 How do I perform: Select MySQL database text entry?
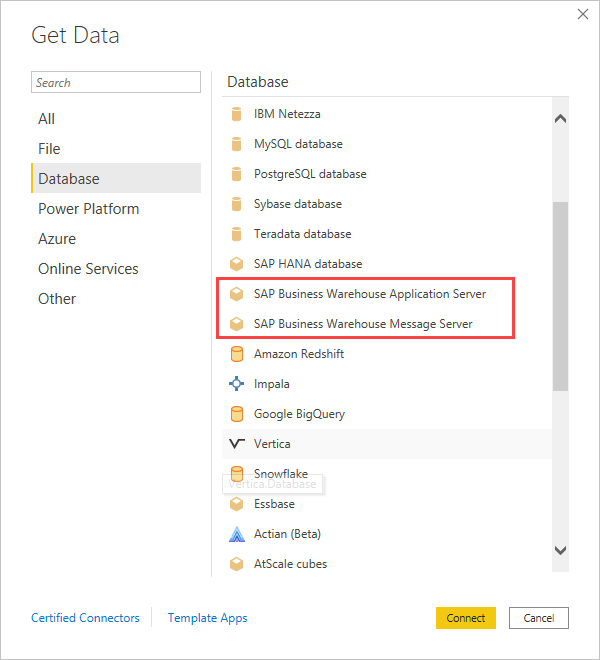298,144
